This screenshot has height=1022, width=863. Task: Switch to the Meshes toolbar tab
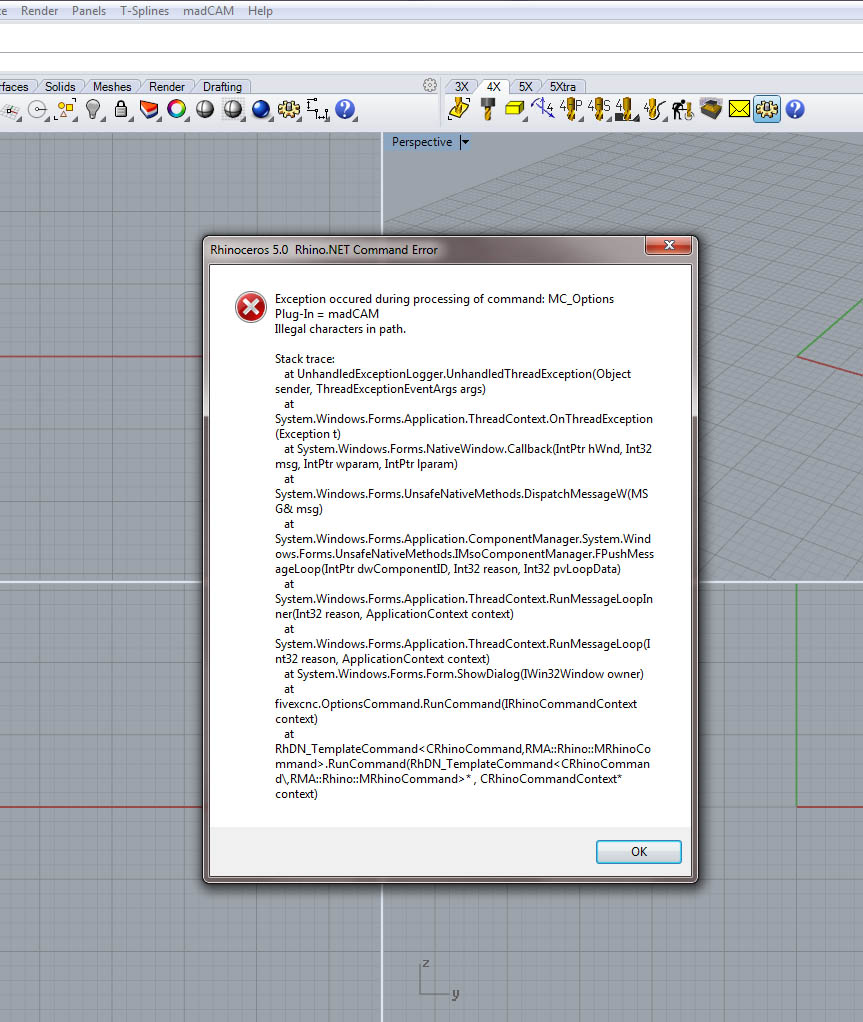[111, 87]
